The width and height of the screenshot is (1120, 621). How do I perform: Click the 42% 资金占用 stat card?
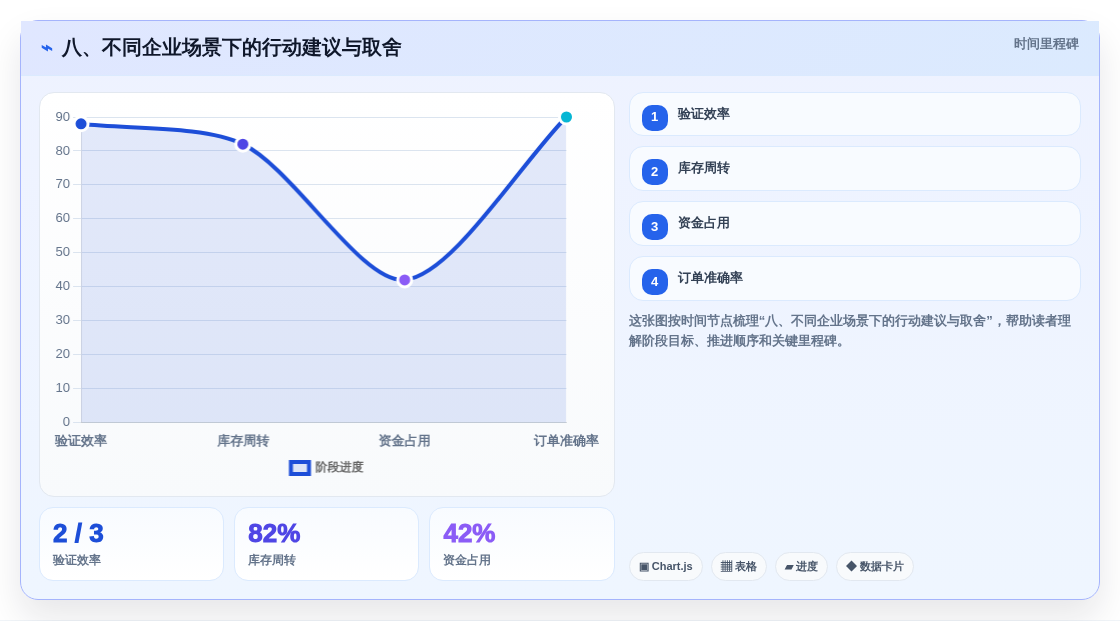pos(522,544)
